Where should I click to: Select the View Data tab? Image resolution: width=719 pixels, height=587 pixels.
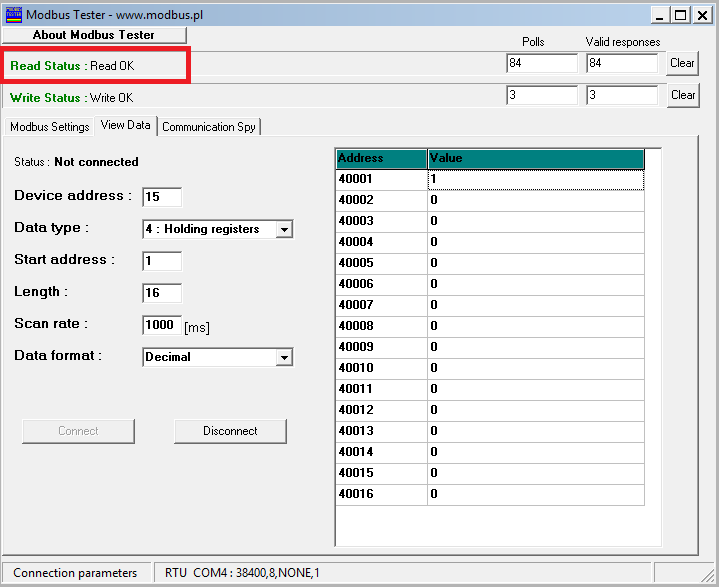(x=126, y=125)
